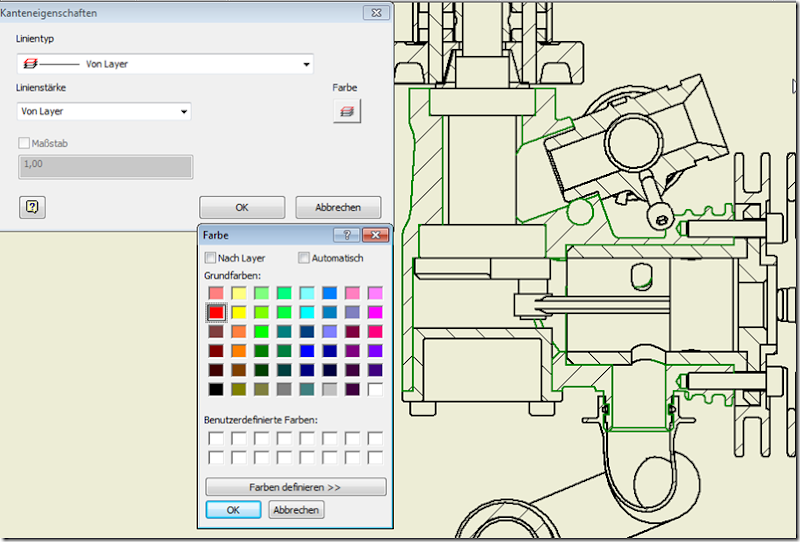Screen dimensions: 800x542
Task: Select the bright cyan color swatch
Action: click(x=307, y=312)
